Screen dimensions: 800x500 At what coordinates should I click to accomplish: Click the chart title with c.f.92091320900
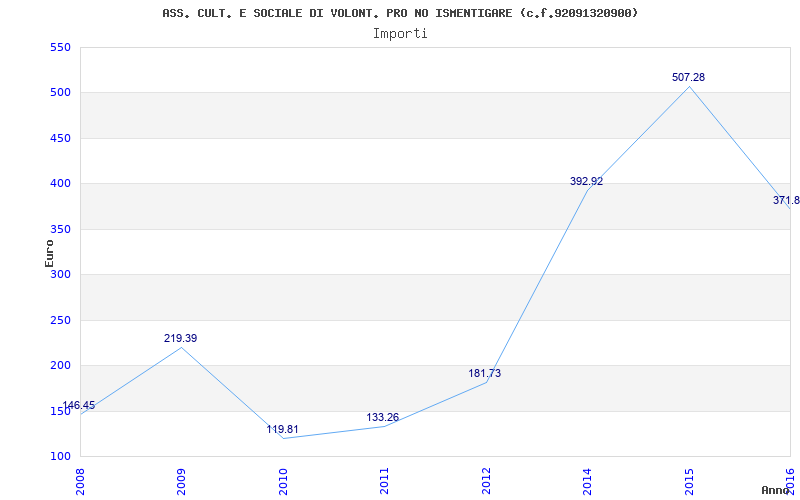point(400,13)
